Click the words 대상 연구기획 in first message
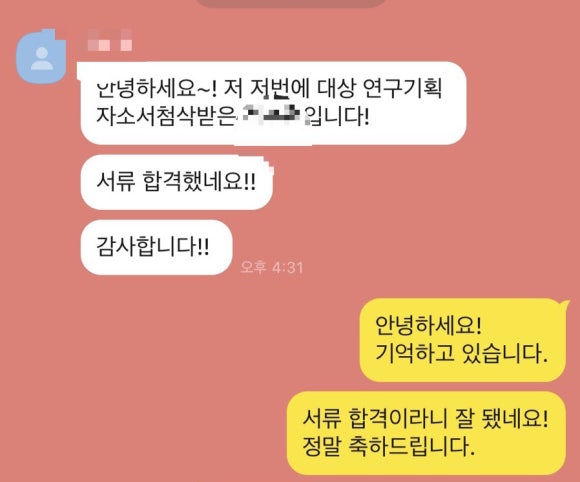This screenshot has width=580, height=482. pyautogui.click(x=379, y=89)
